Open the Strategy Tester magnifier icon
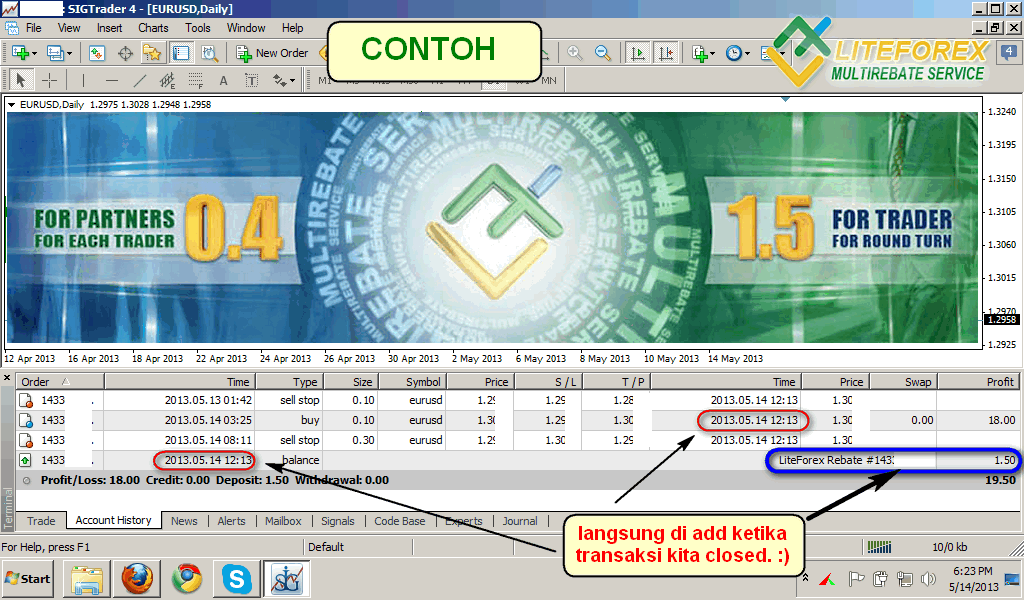 pyautogui.click(x=209, y=53)
